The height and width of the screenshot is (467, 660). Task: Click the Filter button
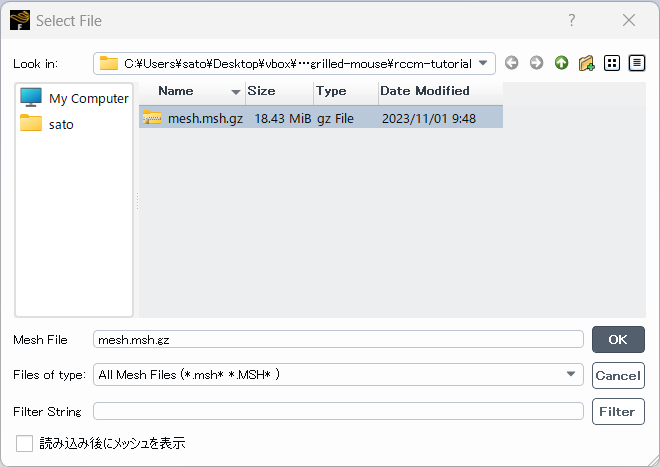617,411
